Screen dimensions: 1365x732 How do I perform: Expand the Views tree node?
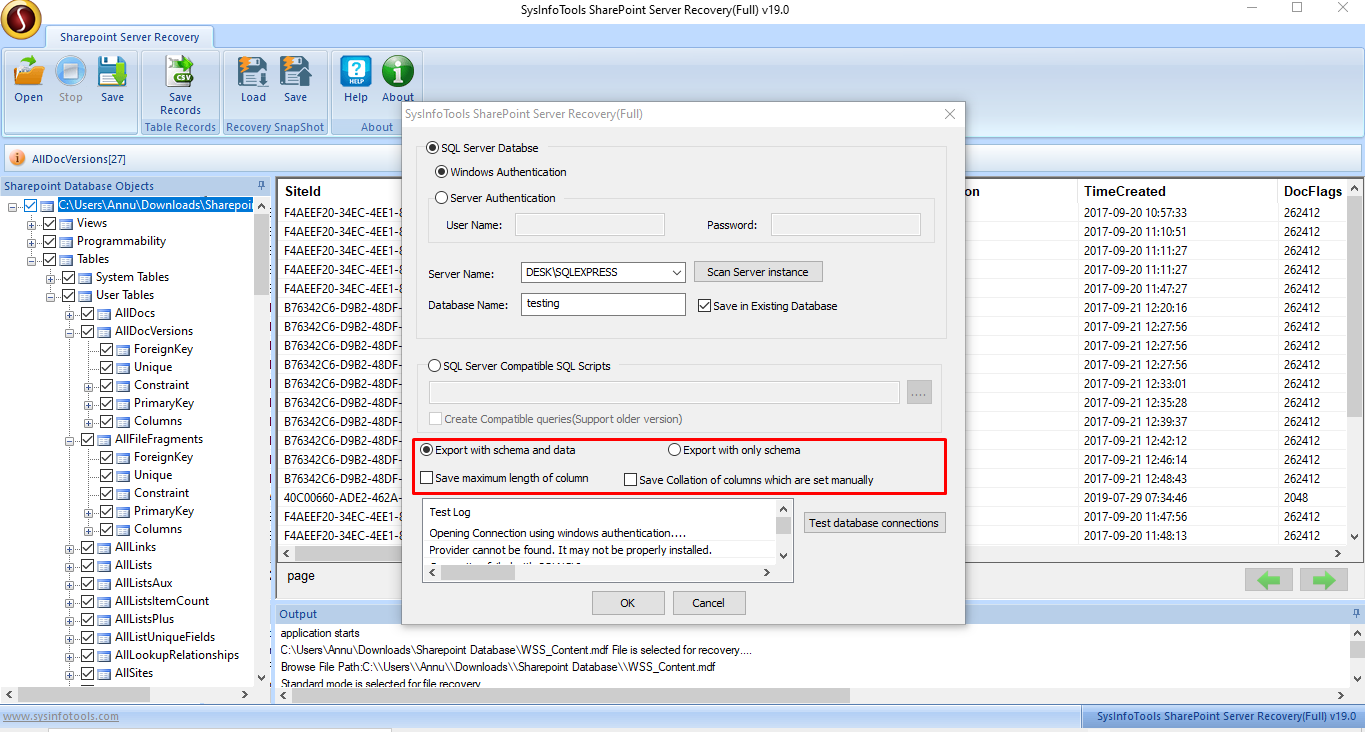(32, 224)
